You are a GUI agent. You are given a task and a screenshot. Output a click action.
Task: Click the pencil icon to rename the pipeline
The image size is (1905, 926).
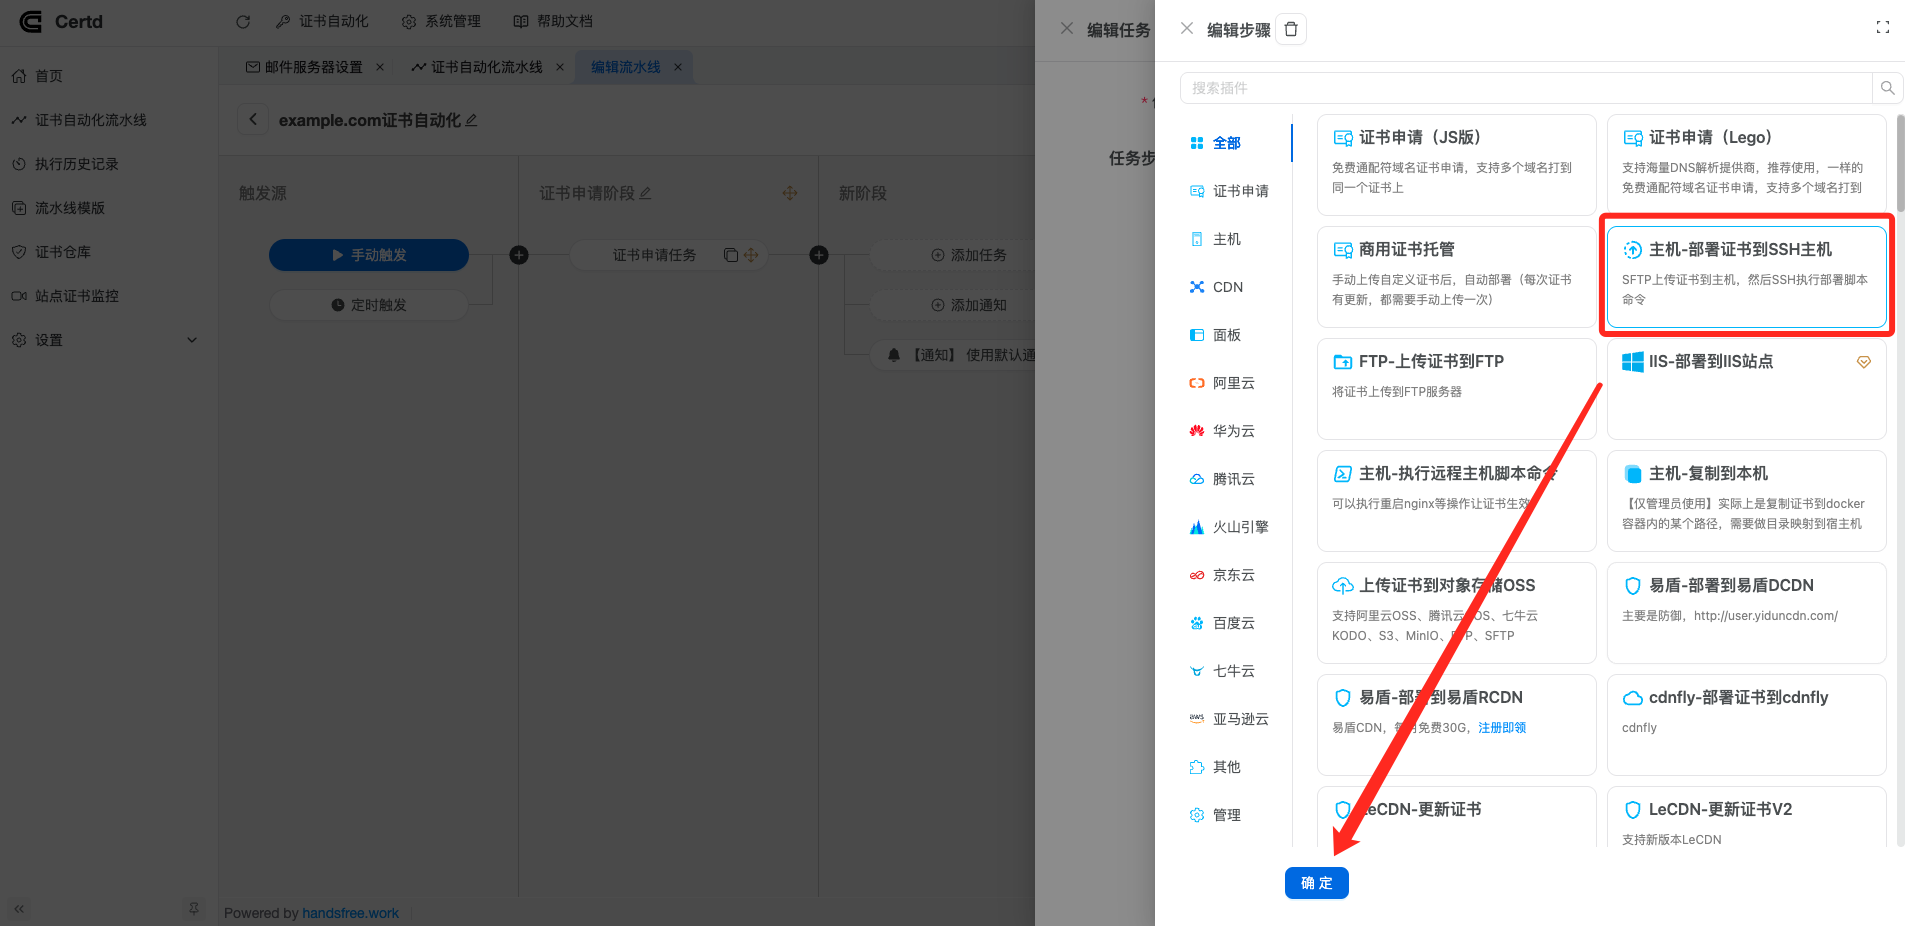470,120
